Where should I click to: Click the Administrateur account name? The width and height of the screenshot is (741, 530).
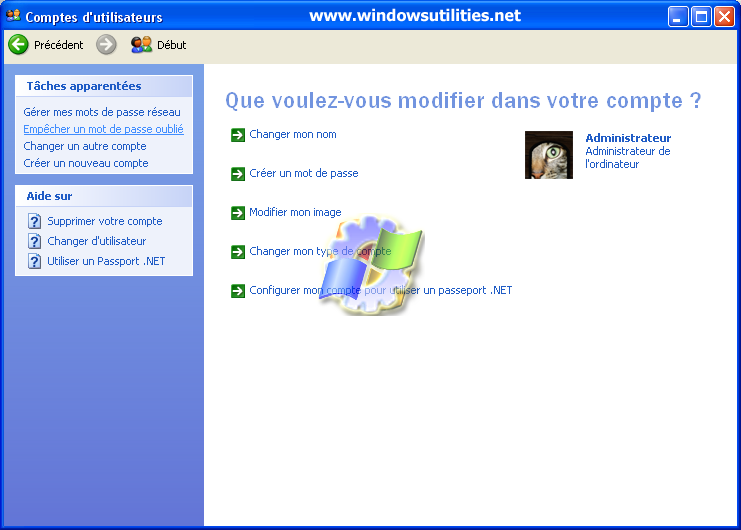pyautogui.click(x=628, y=138)
